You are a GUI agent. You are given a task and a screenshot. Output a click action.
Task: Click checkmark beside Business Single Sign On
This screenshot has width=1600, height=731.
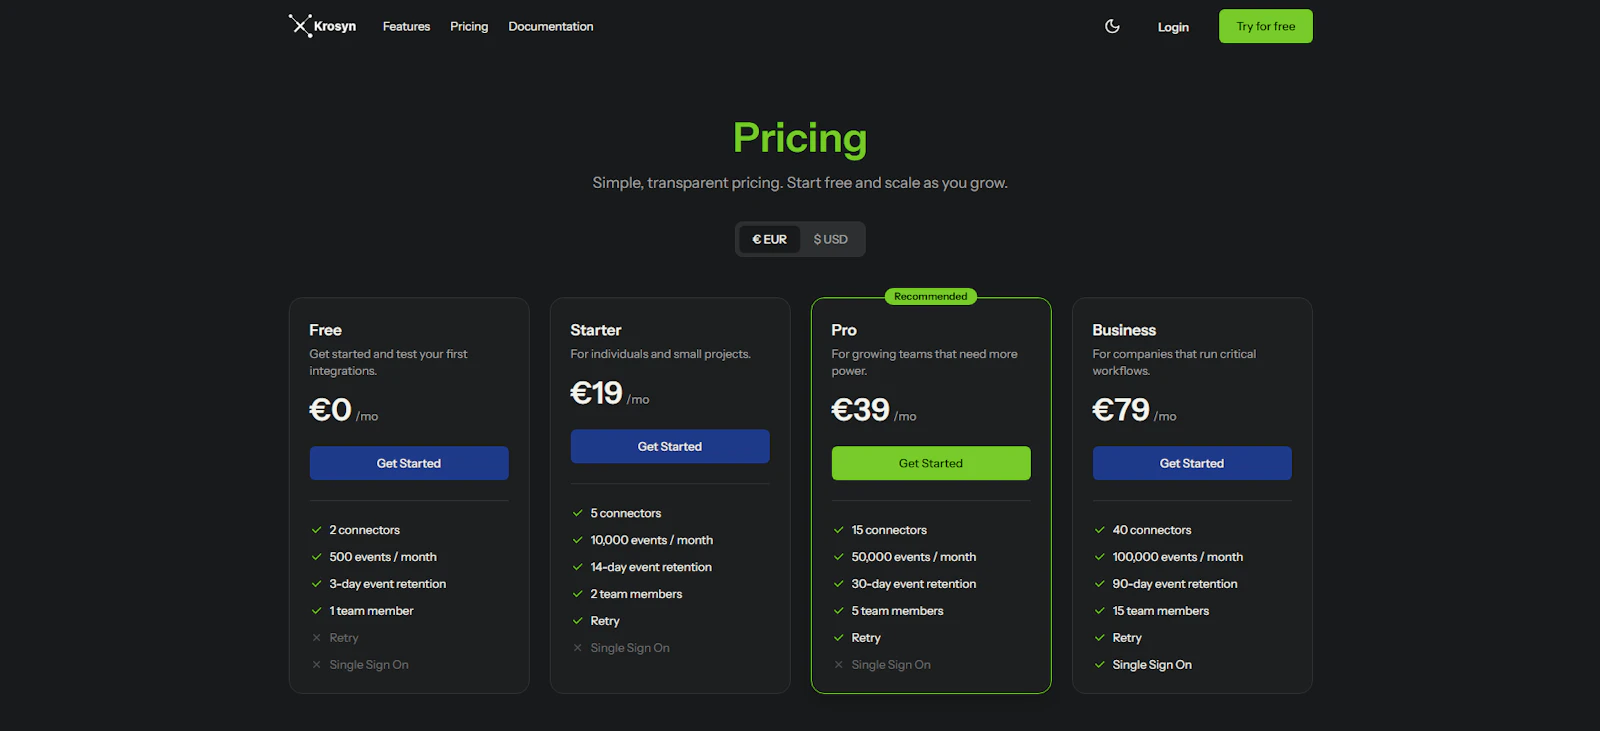click(1100, 665)
